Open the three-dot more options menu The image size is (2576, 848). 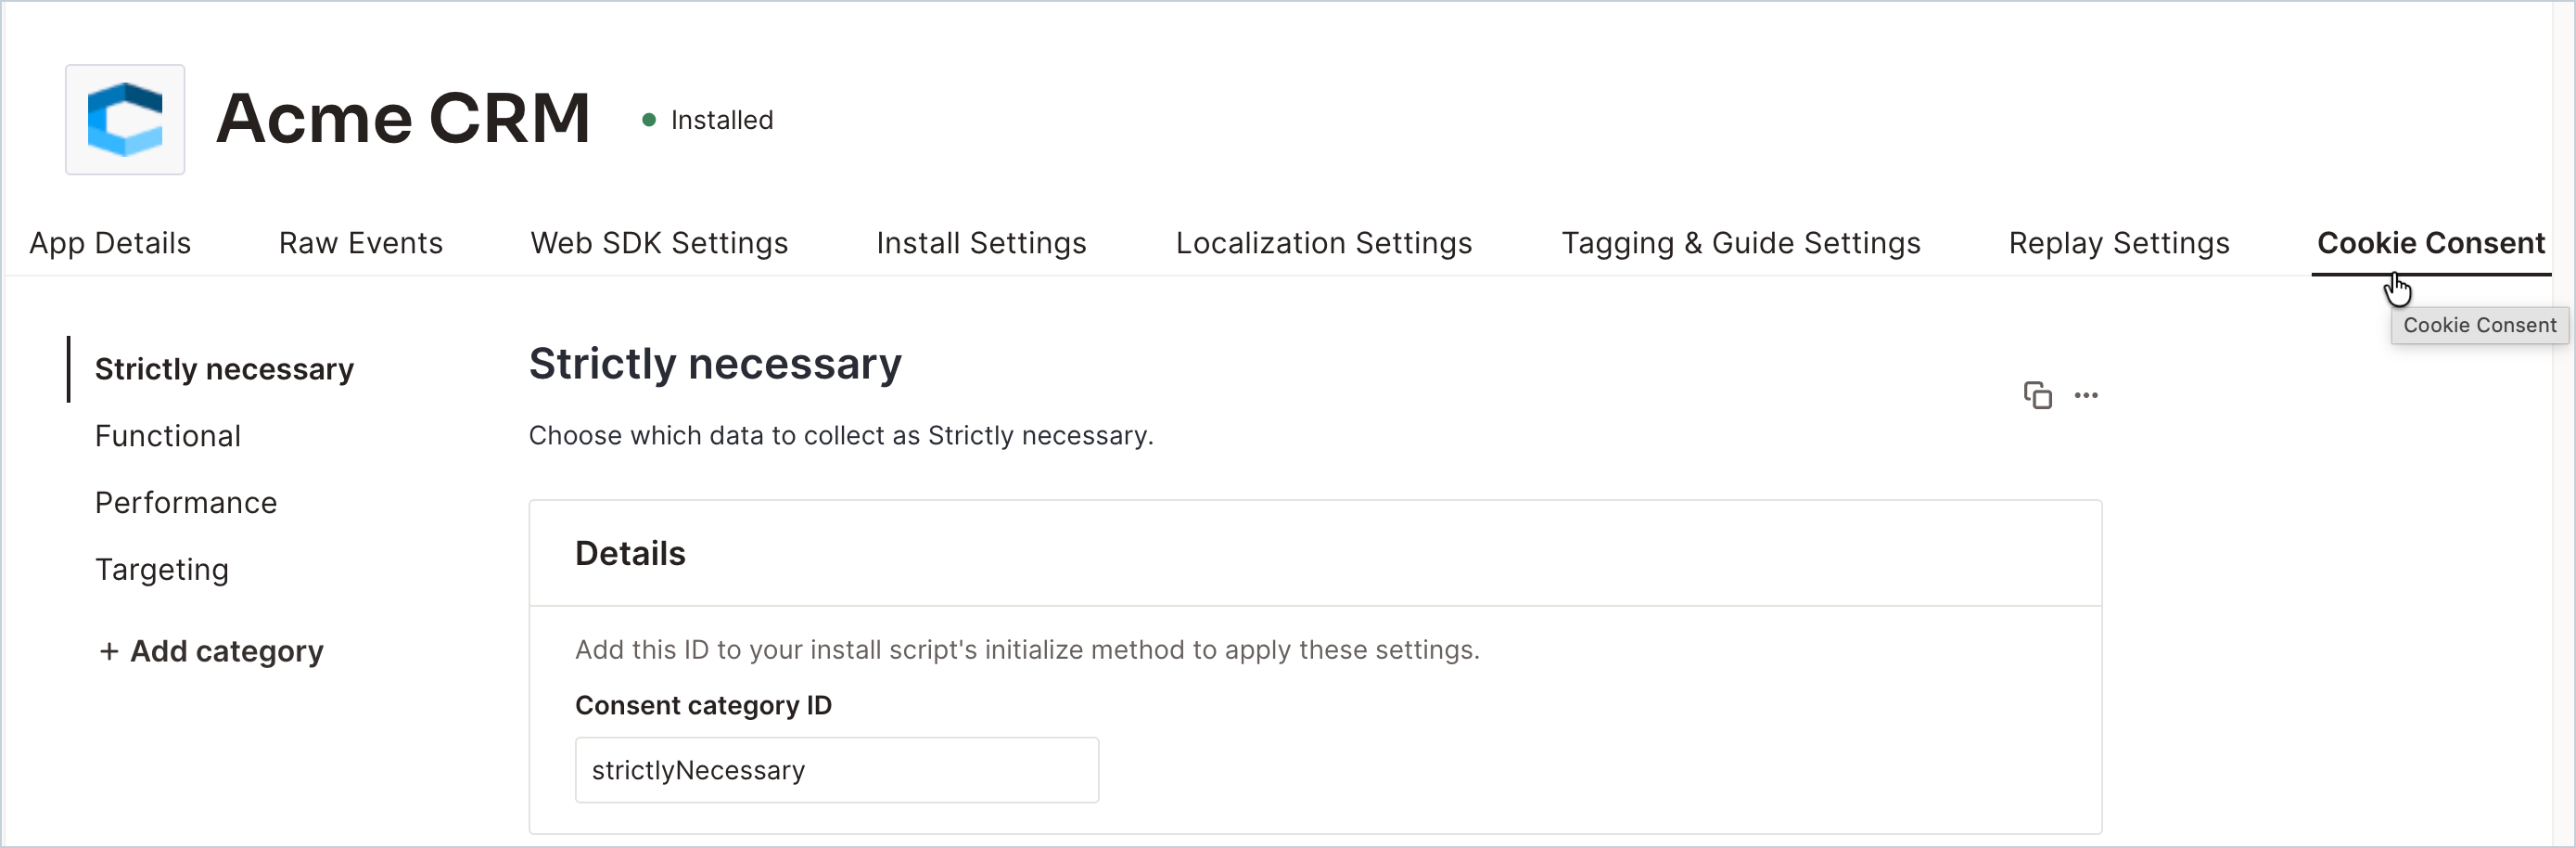(2086, 395)
